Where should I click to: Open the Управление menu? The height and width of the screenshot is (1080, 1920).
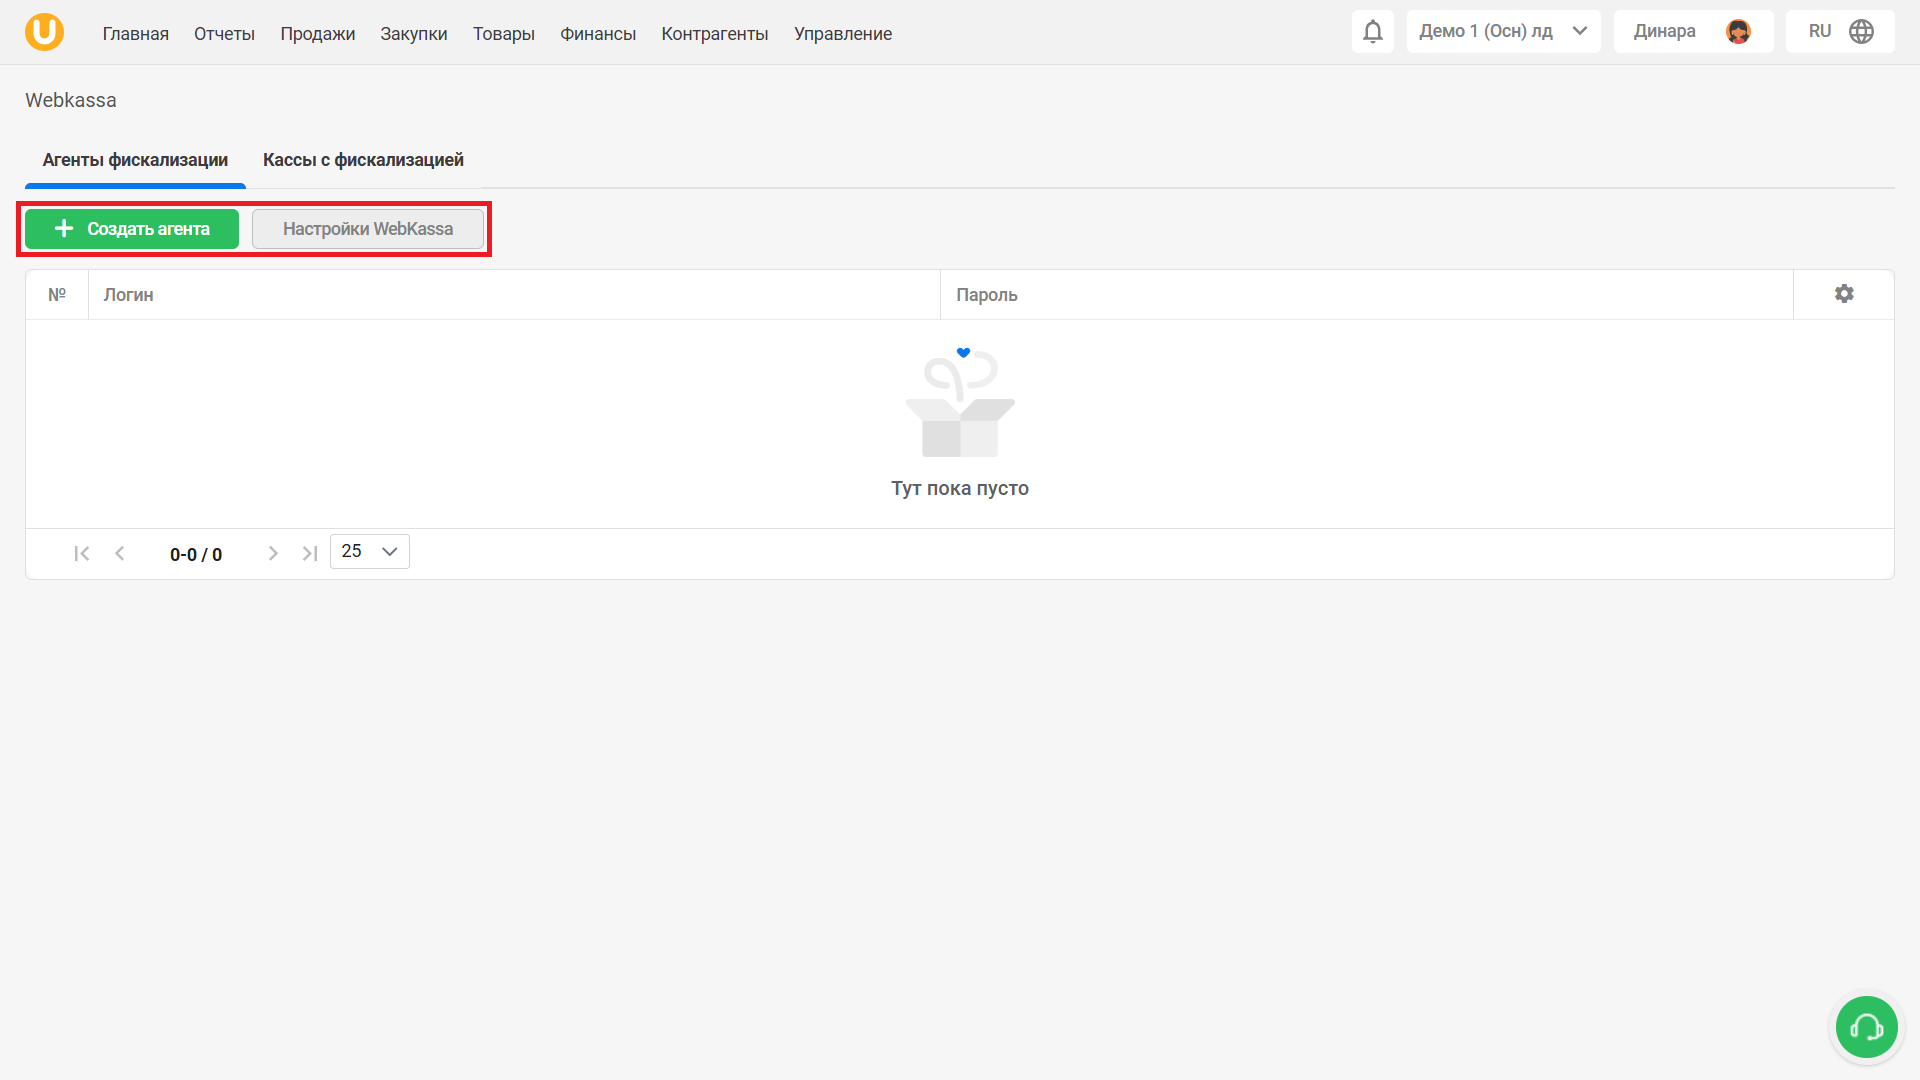[x=842, y=34]
